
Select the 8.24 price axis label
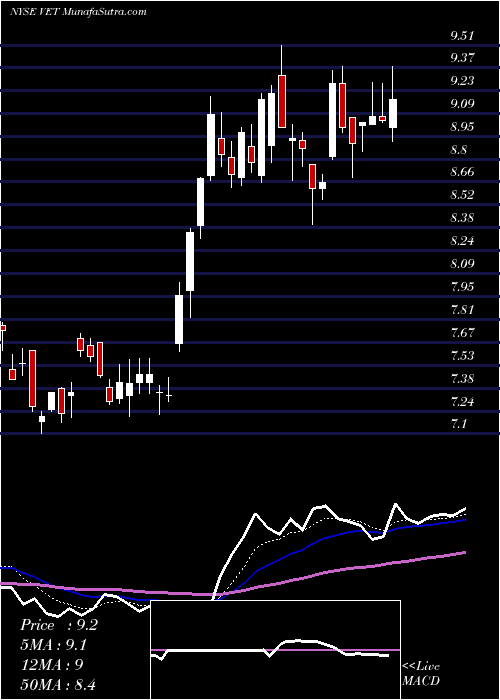click(x=462, y=241)
